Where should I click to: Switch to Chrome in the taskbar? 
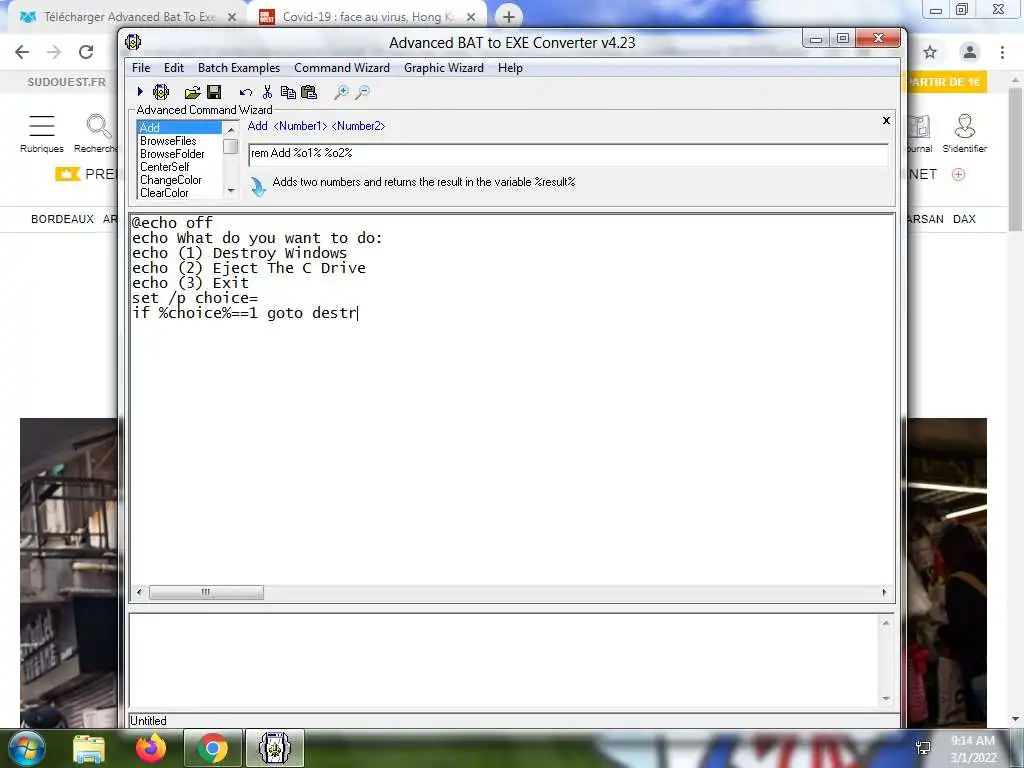click(213, 748)
